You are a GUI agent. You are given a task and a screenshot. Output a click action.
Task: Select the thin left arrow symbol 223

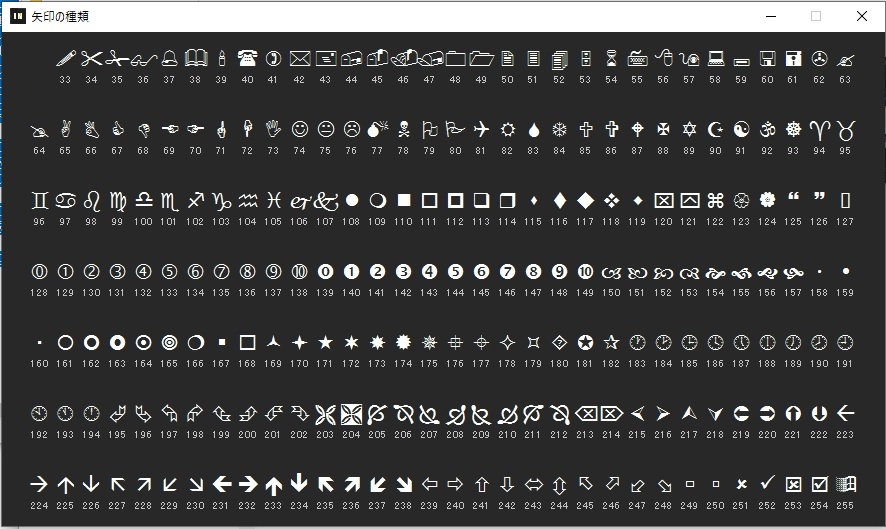845,413
